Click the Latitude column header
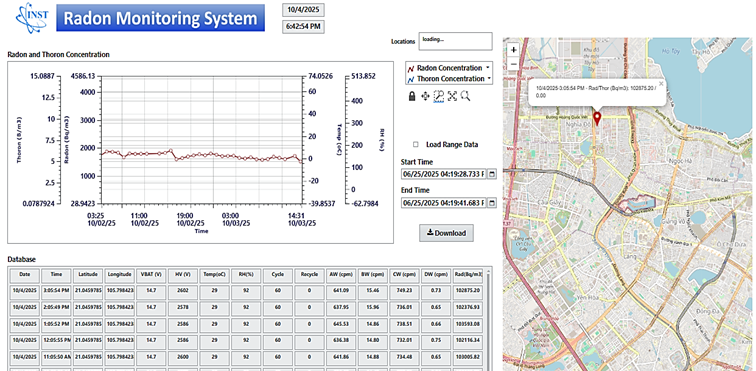Viewport: 756px width, 371px height. pyautogui.click(x=88, y=275)
